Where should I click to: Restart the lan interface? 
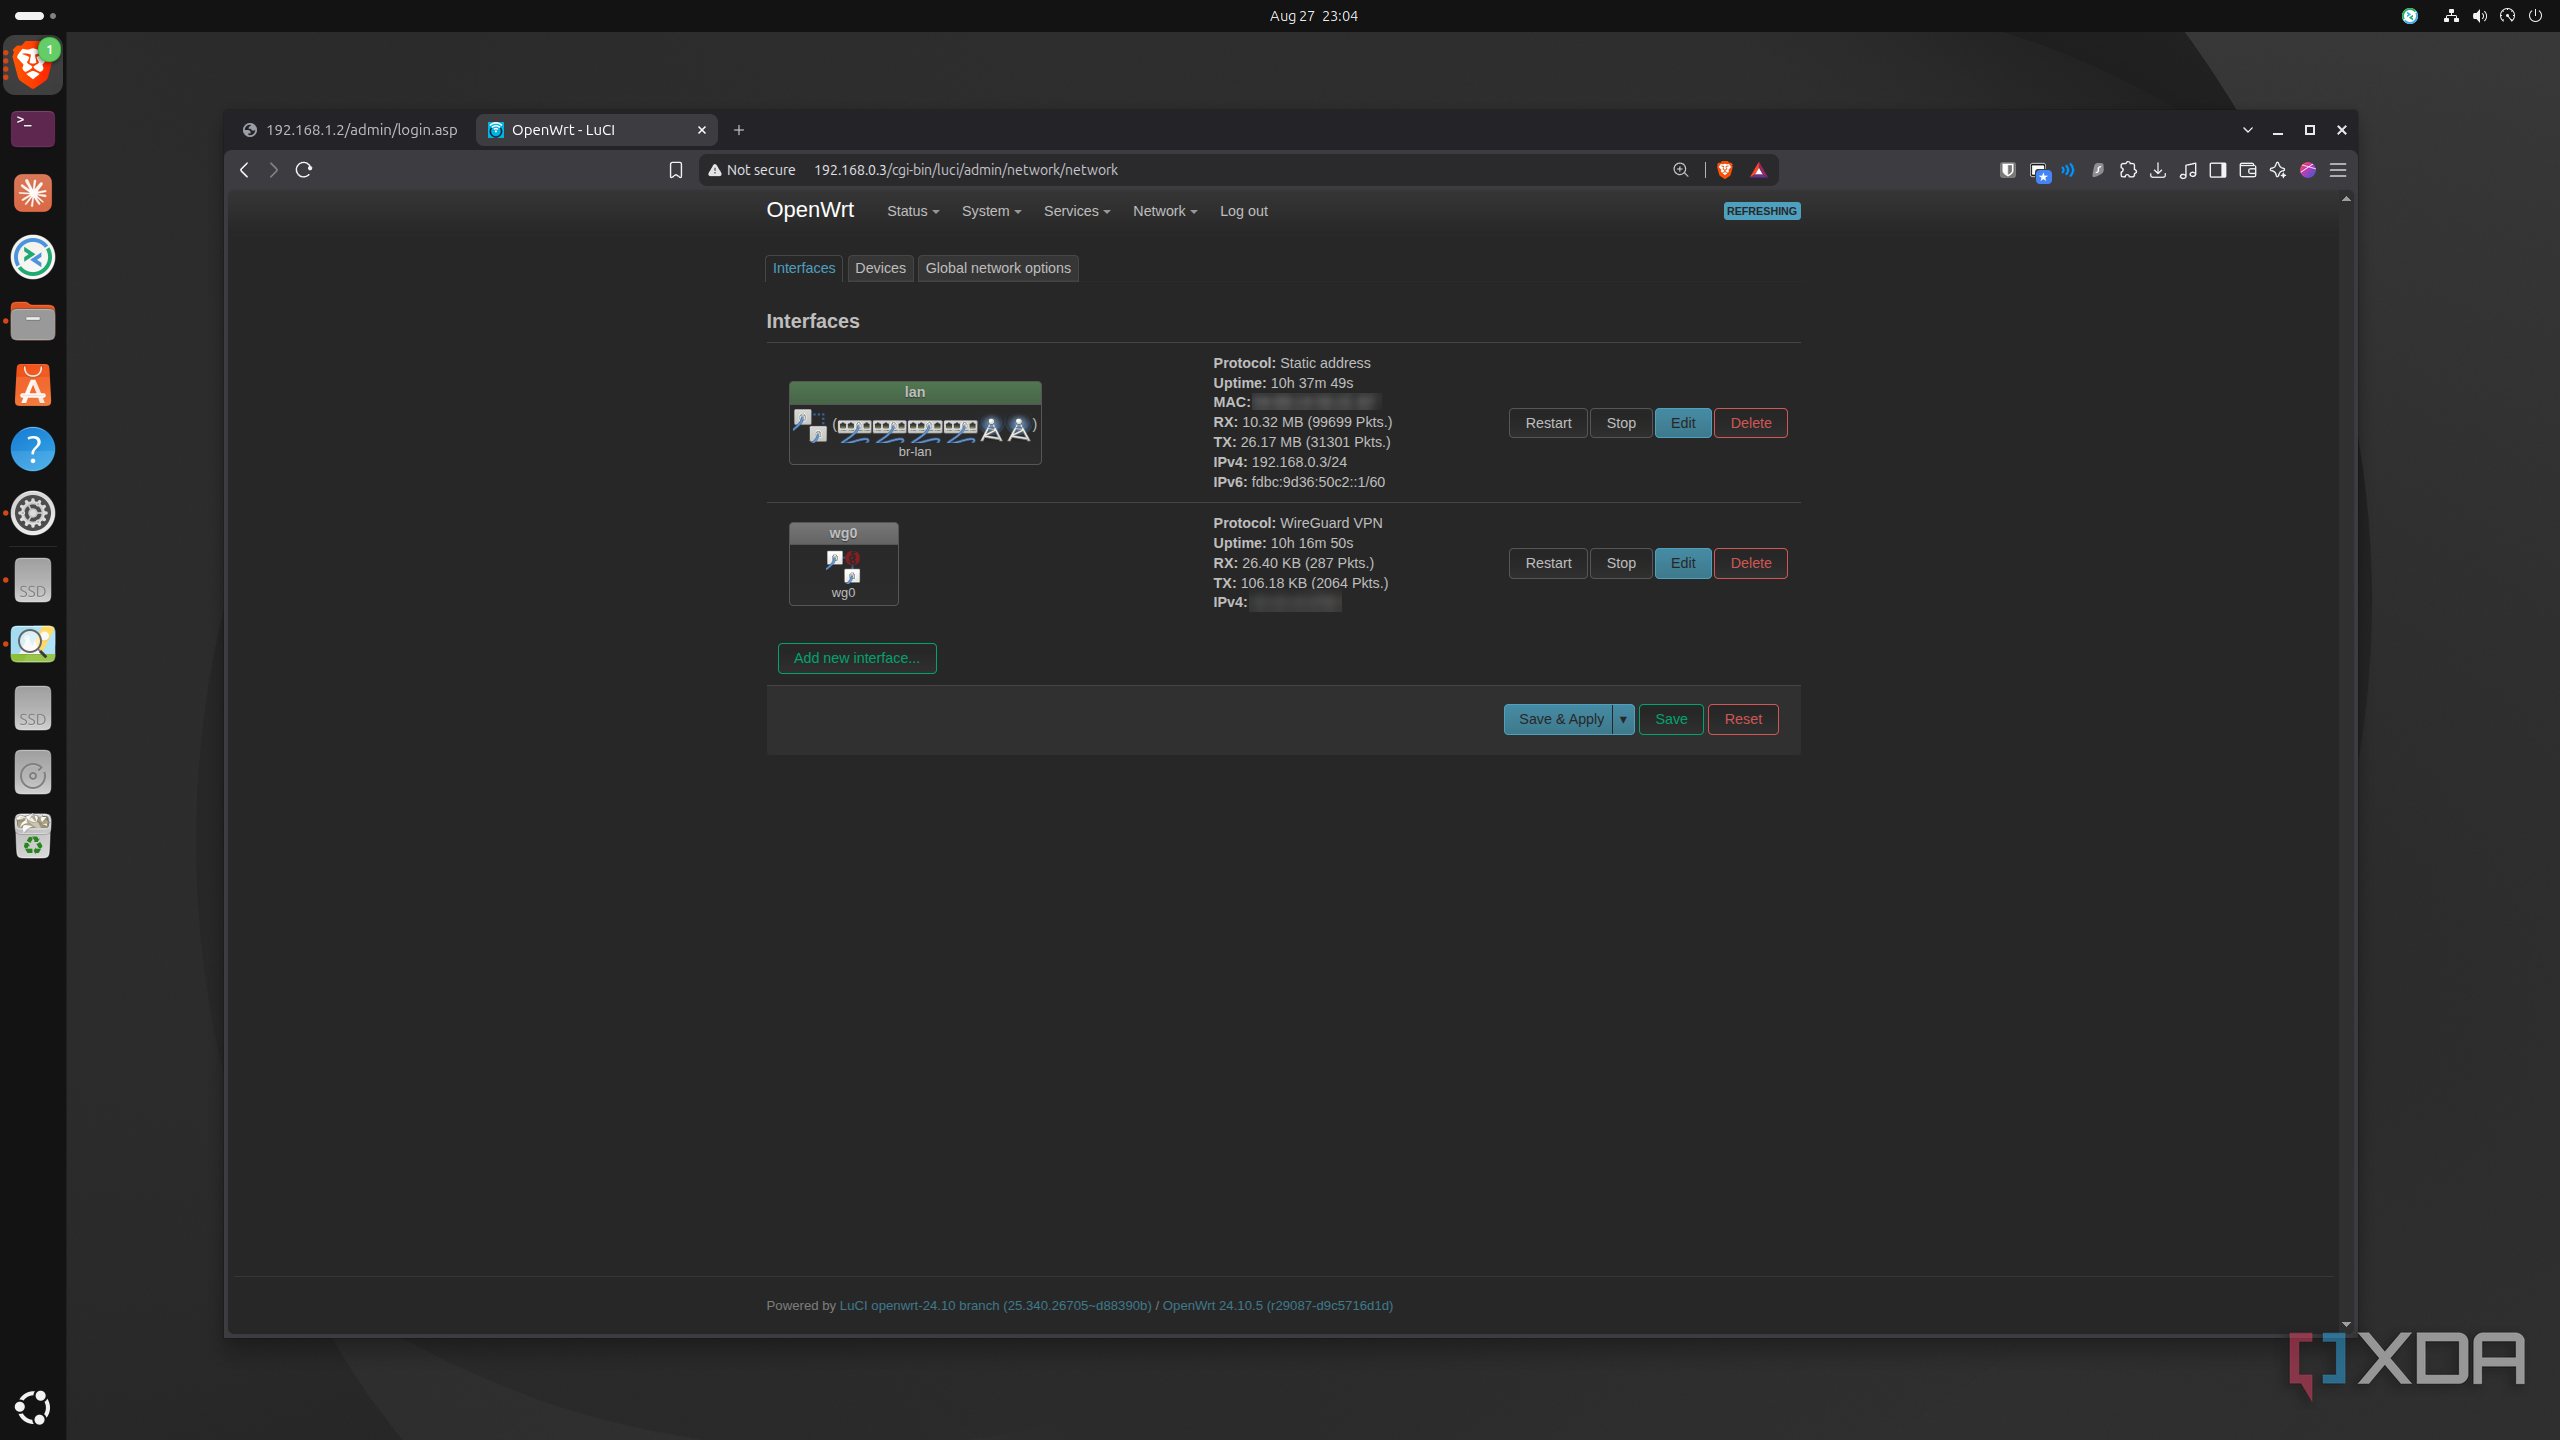coord(1548,423)
